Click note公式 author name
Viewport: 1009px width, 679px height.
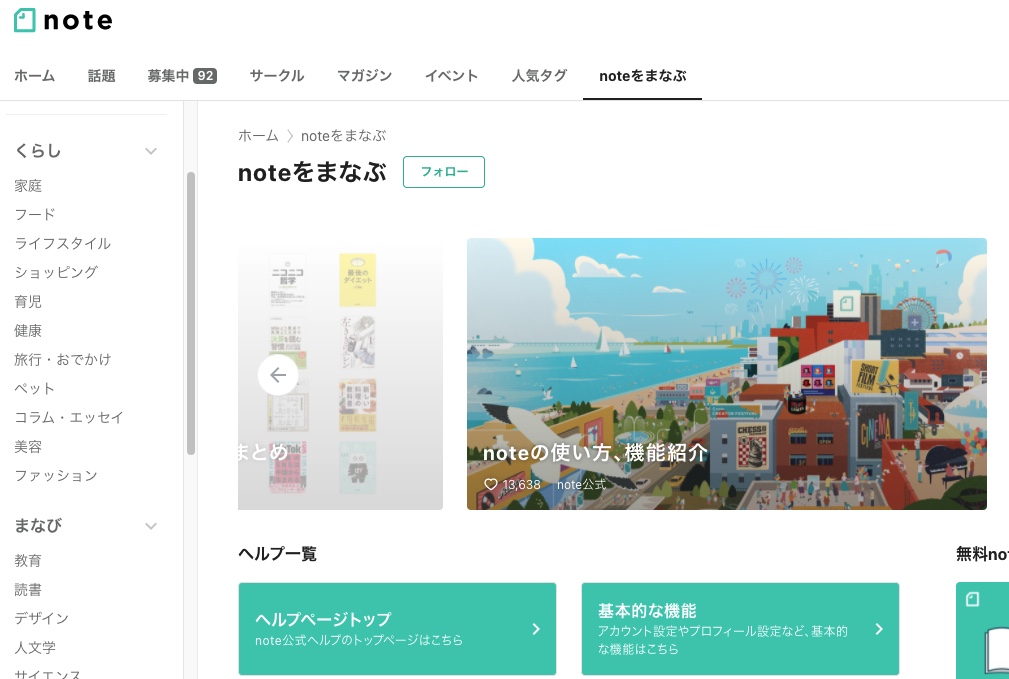(x=581, y=484)
